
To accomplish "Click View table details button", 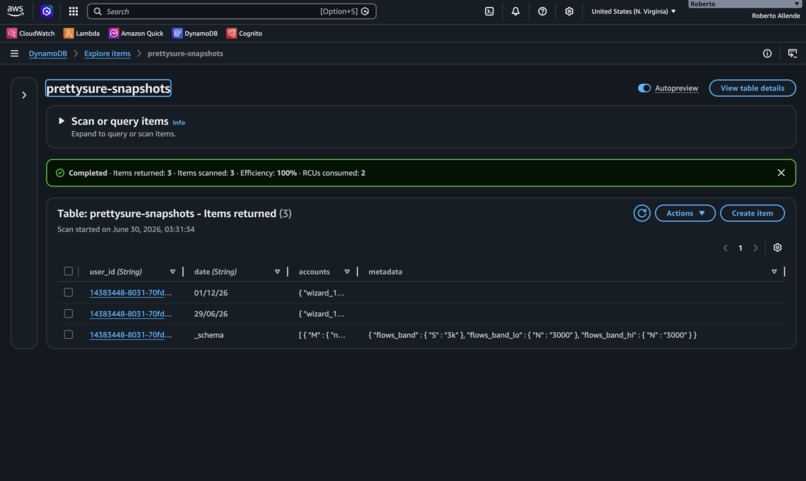I will tap(753, 88).
